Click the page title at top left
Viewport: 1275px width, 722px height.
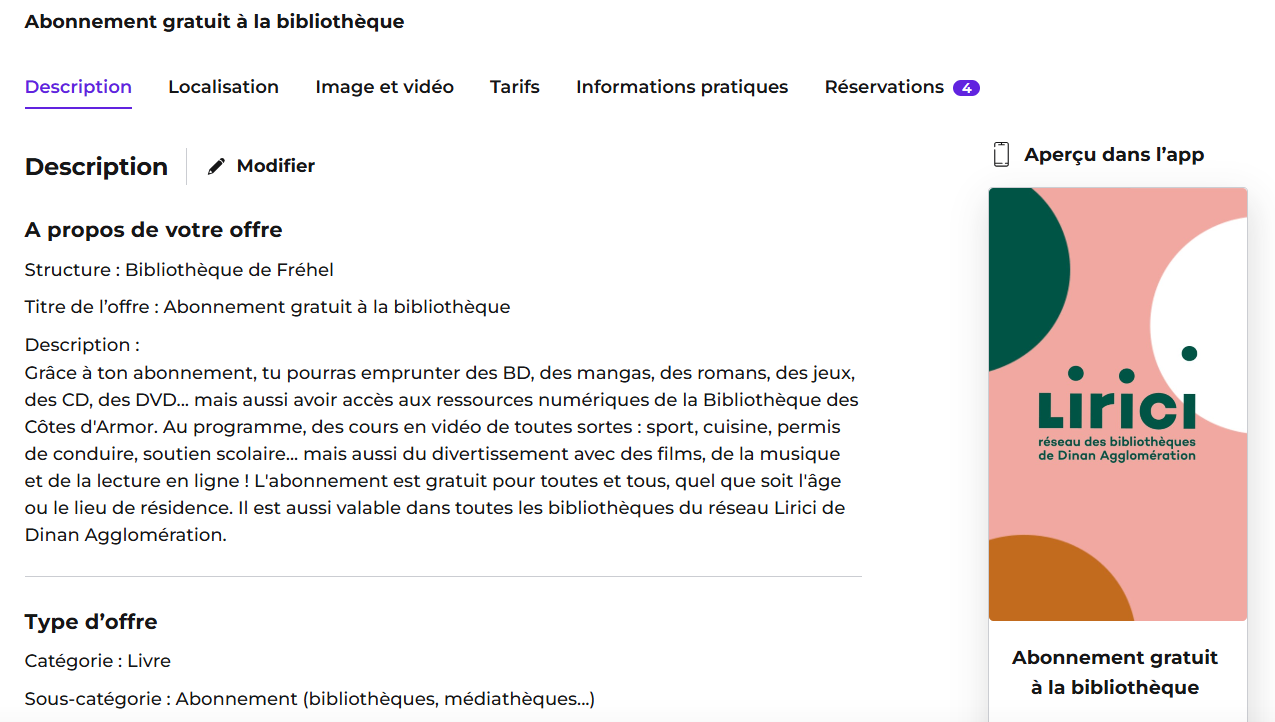coord(215,21)
